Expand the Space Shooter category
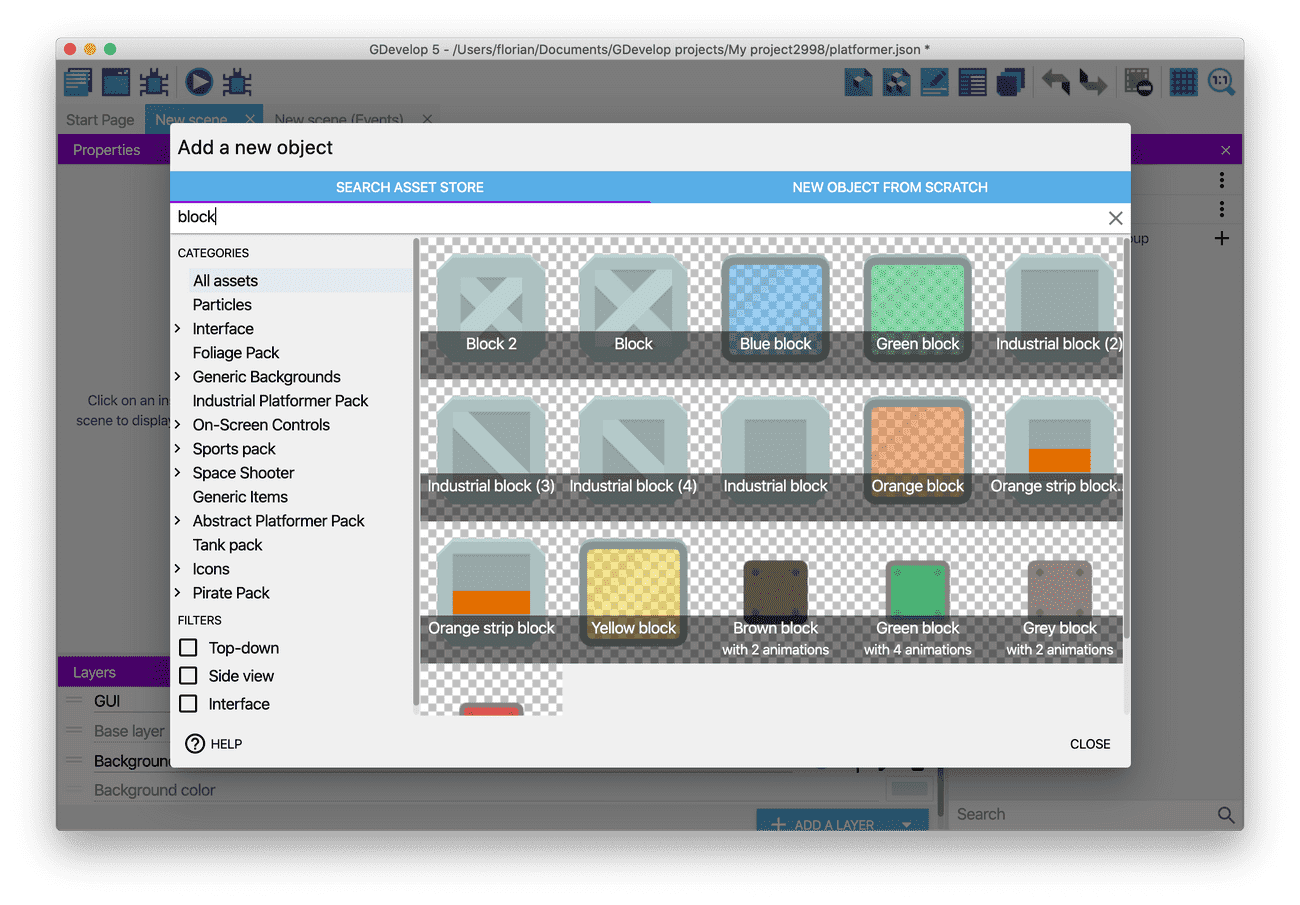Image resolution: width=1300 pixels, height=905 pixels. 178,473
